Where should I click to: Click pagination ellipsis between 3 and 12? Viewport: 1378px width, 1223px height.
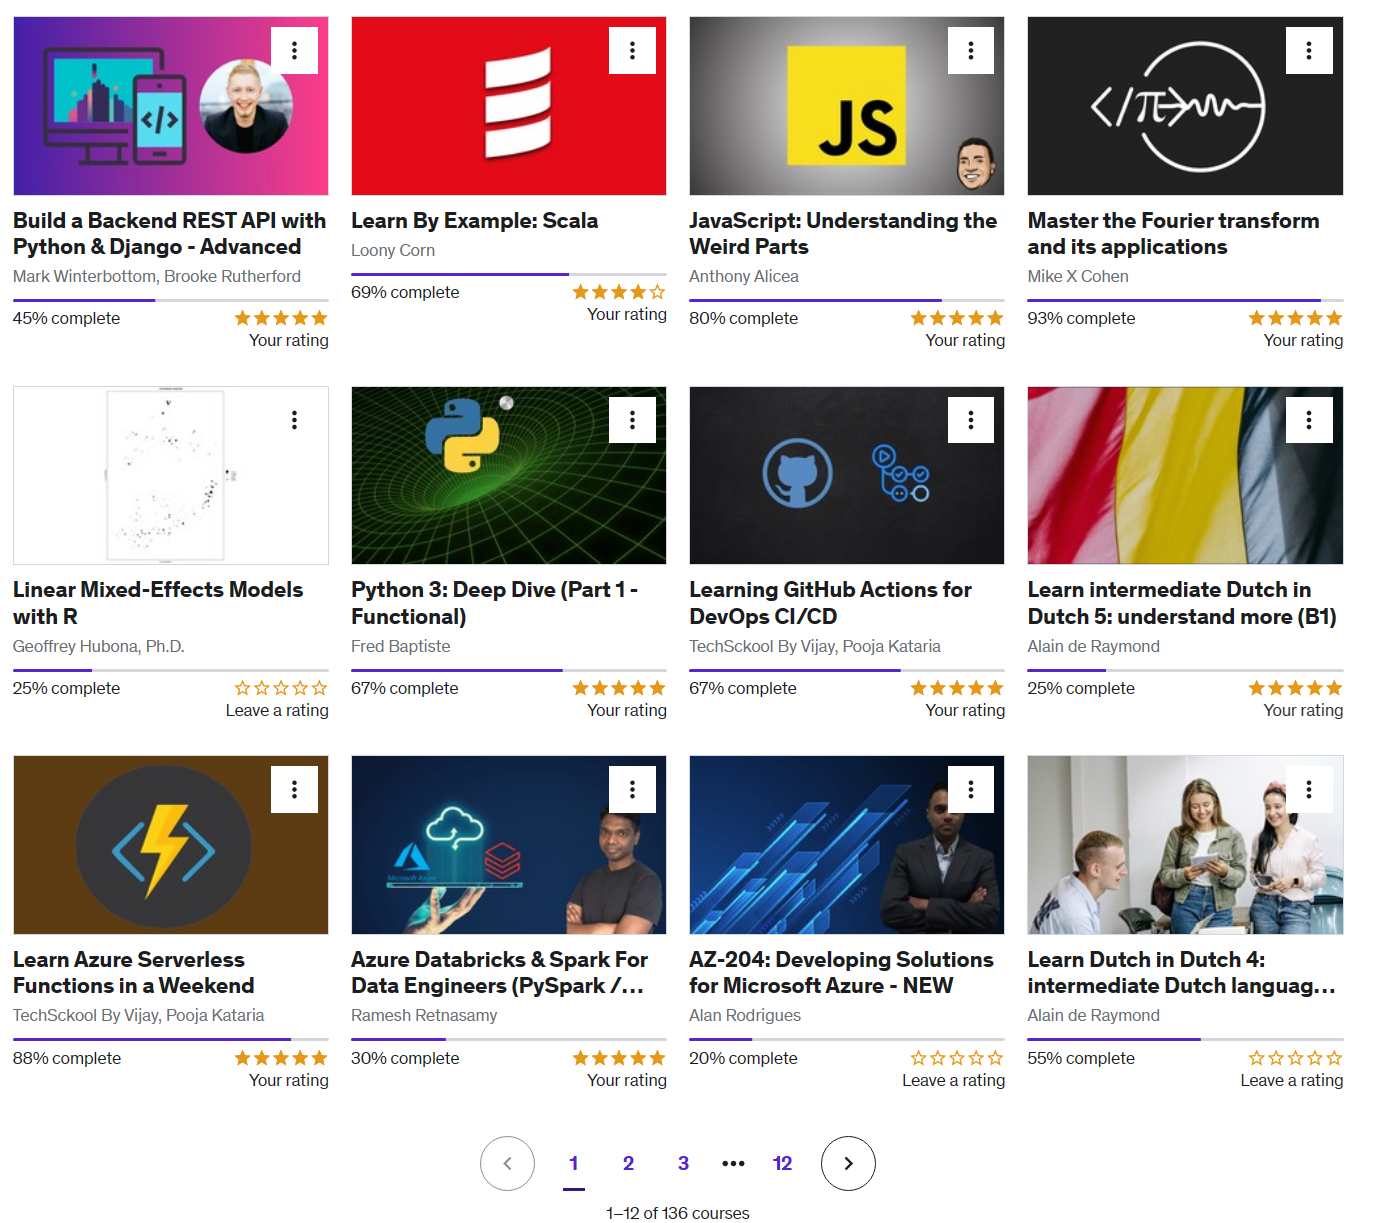(733, 1163)
